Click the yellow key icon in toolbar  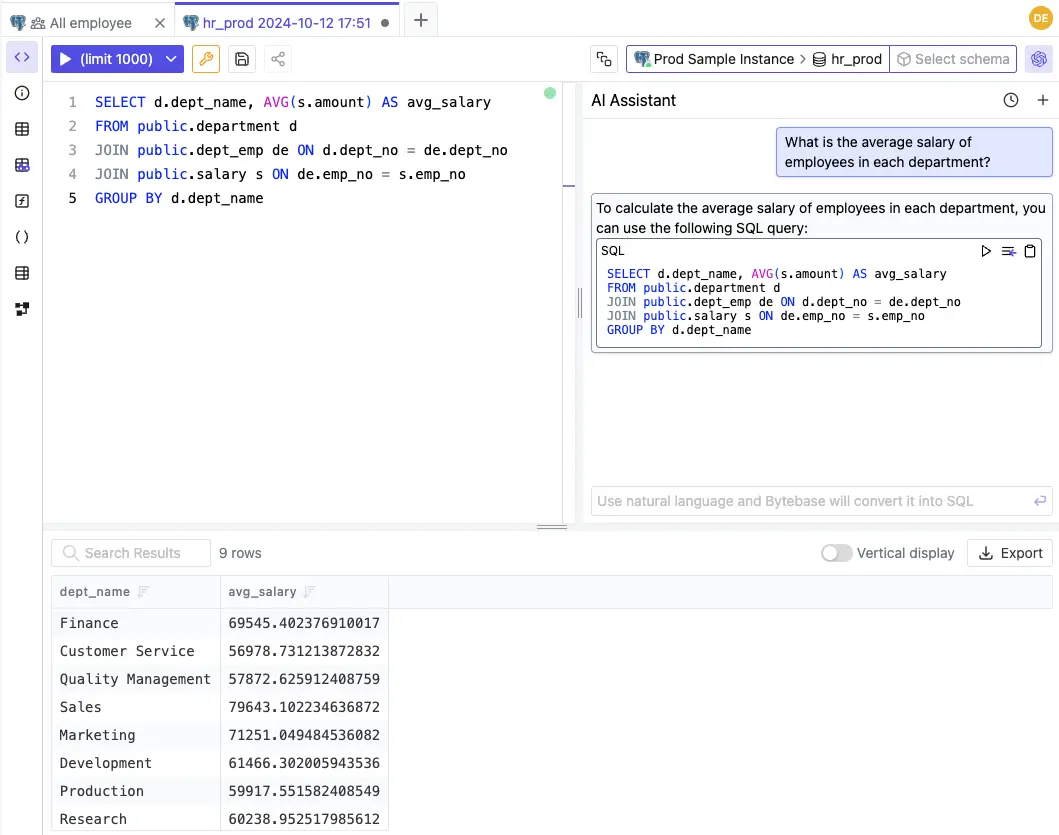pyautogui.click(x=206, y=59)
